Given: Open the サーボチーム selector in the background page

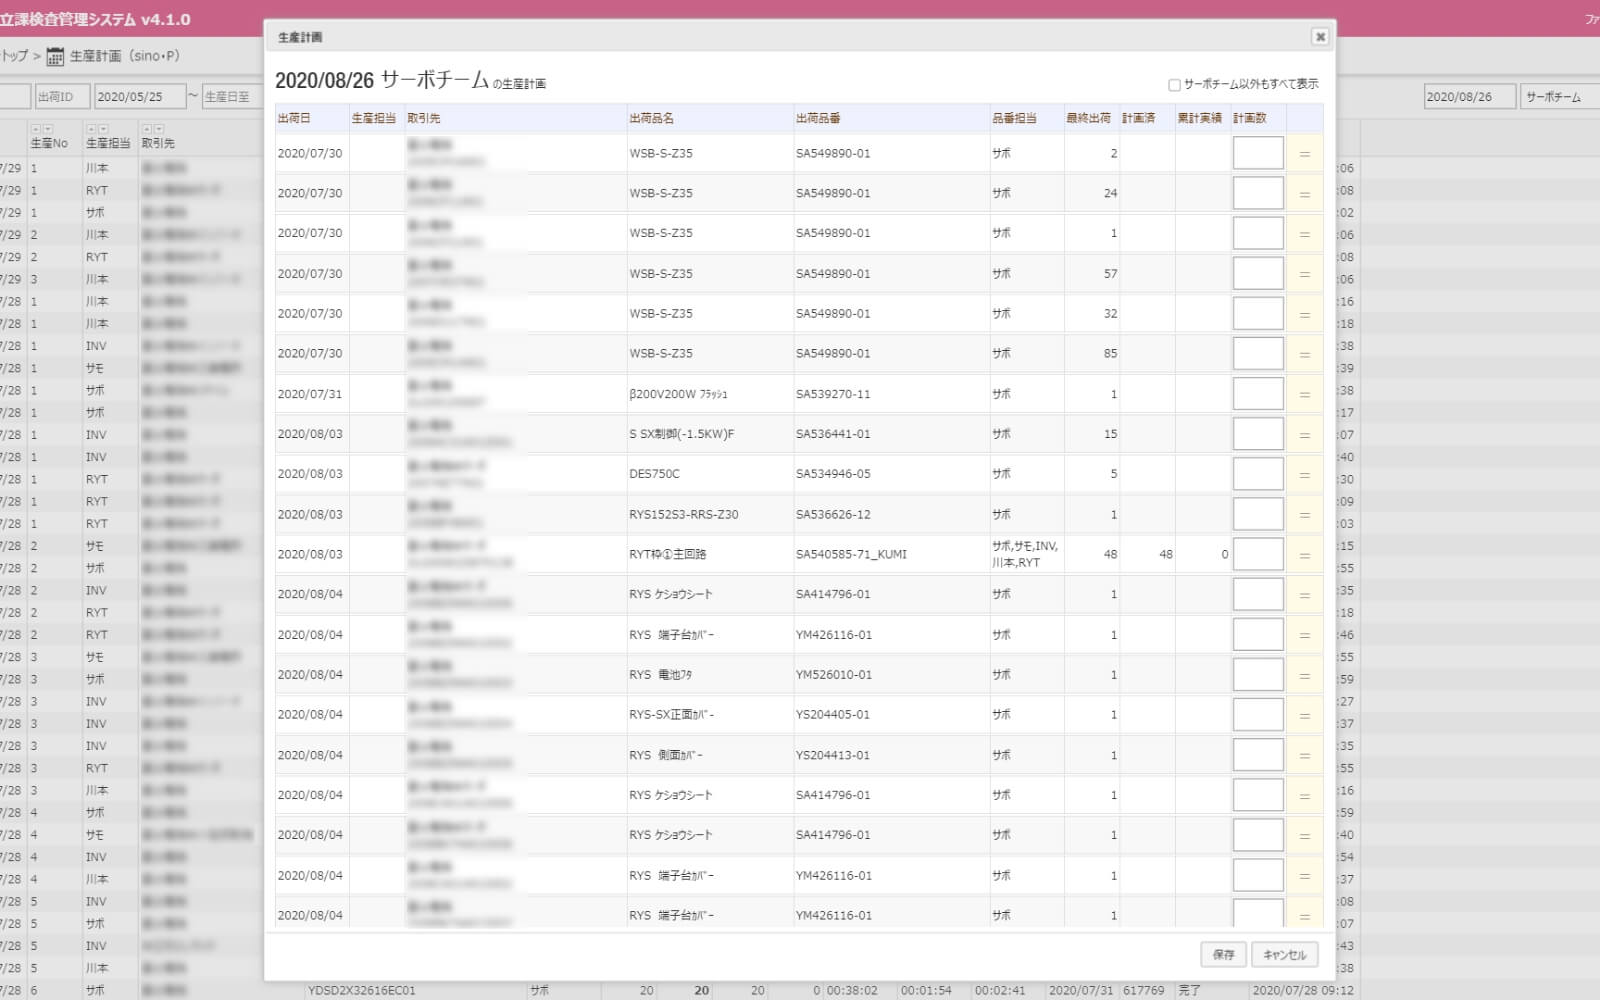Looking at the screenshot, I should tap(1558, 97).
